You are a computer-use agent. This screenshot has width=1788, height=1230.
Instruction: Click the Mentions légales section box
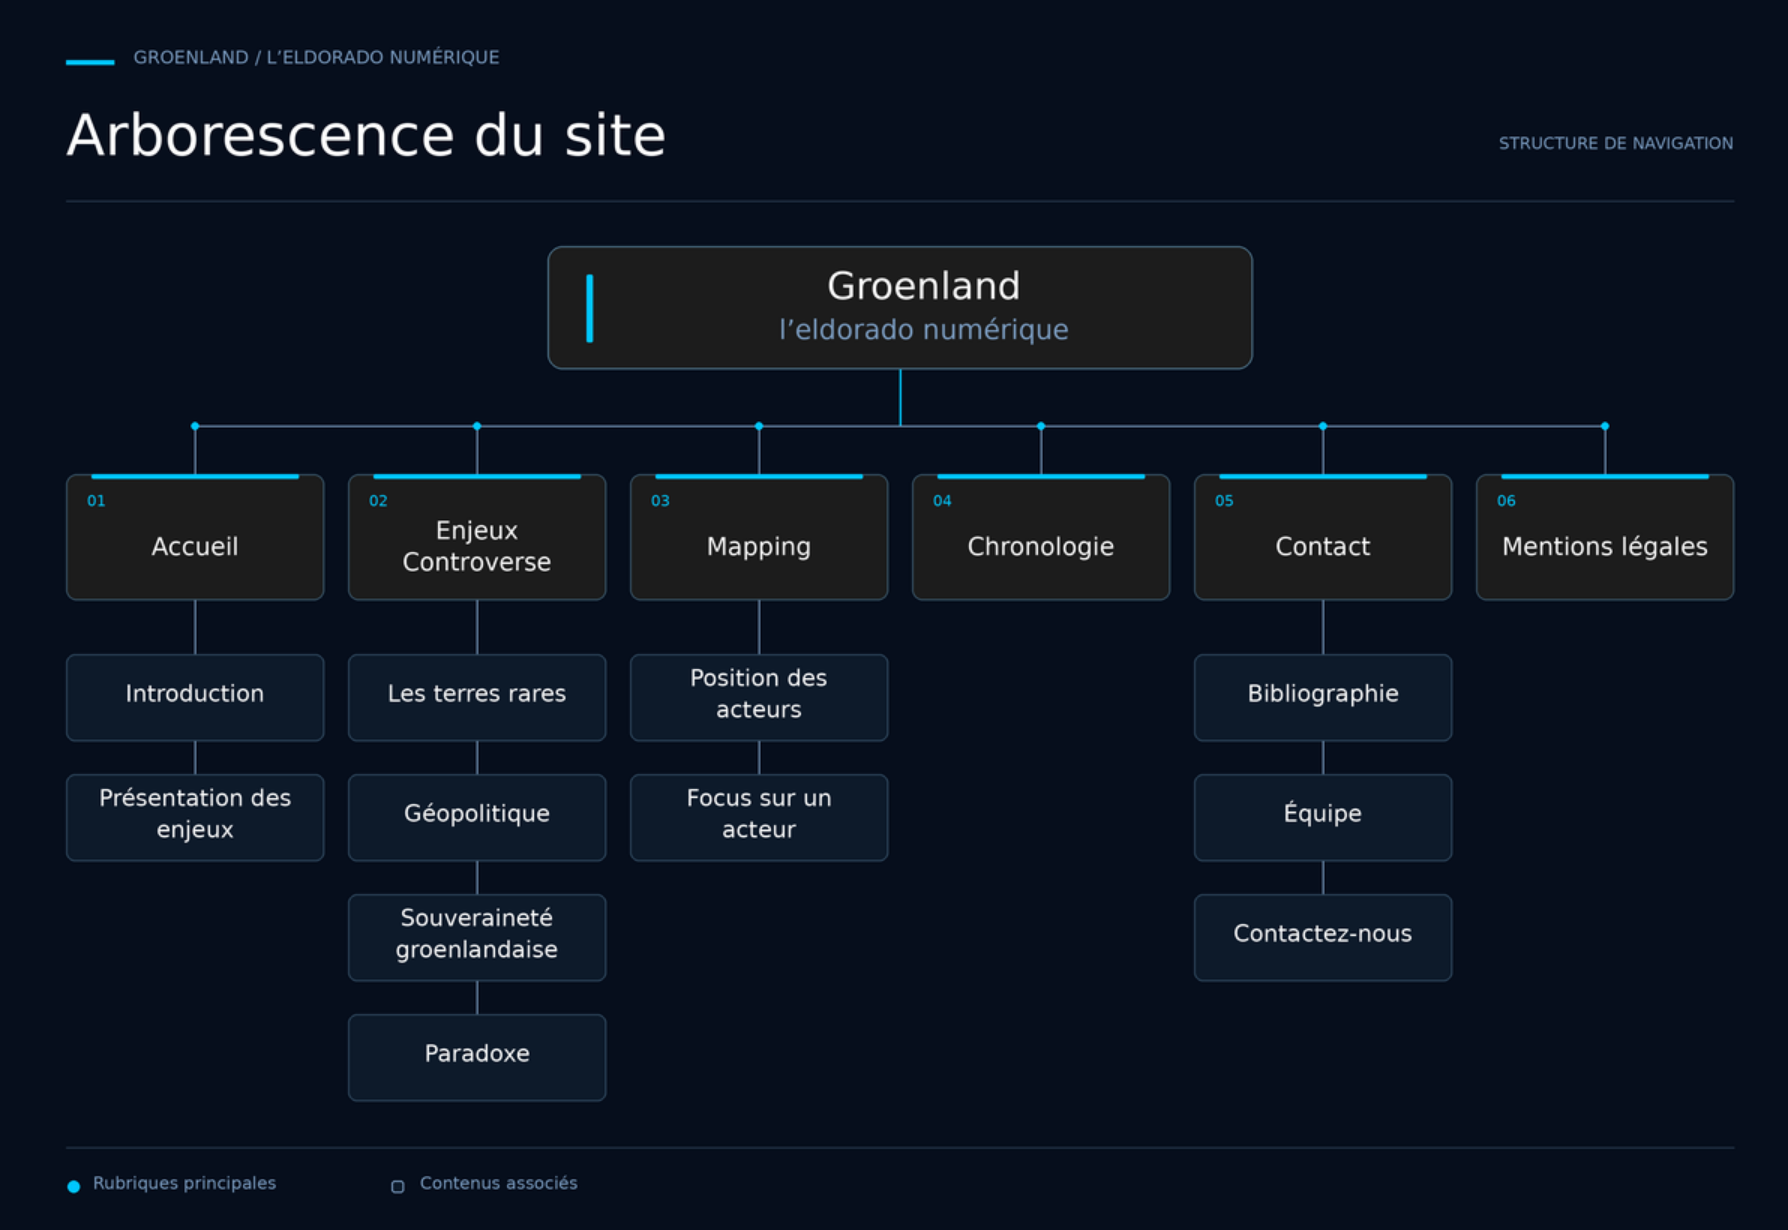pyautogui.click(x=1605, y=537)
